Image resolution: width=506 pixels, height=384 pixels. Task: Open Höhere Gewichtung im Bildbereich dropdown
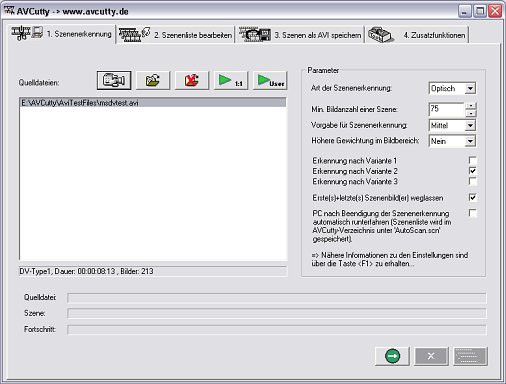click(x=470, y=141)
